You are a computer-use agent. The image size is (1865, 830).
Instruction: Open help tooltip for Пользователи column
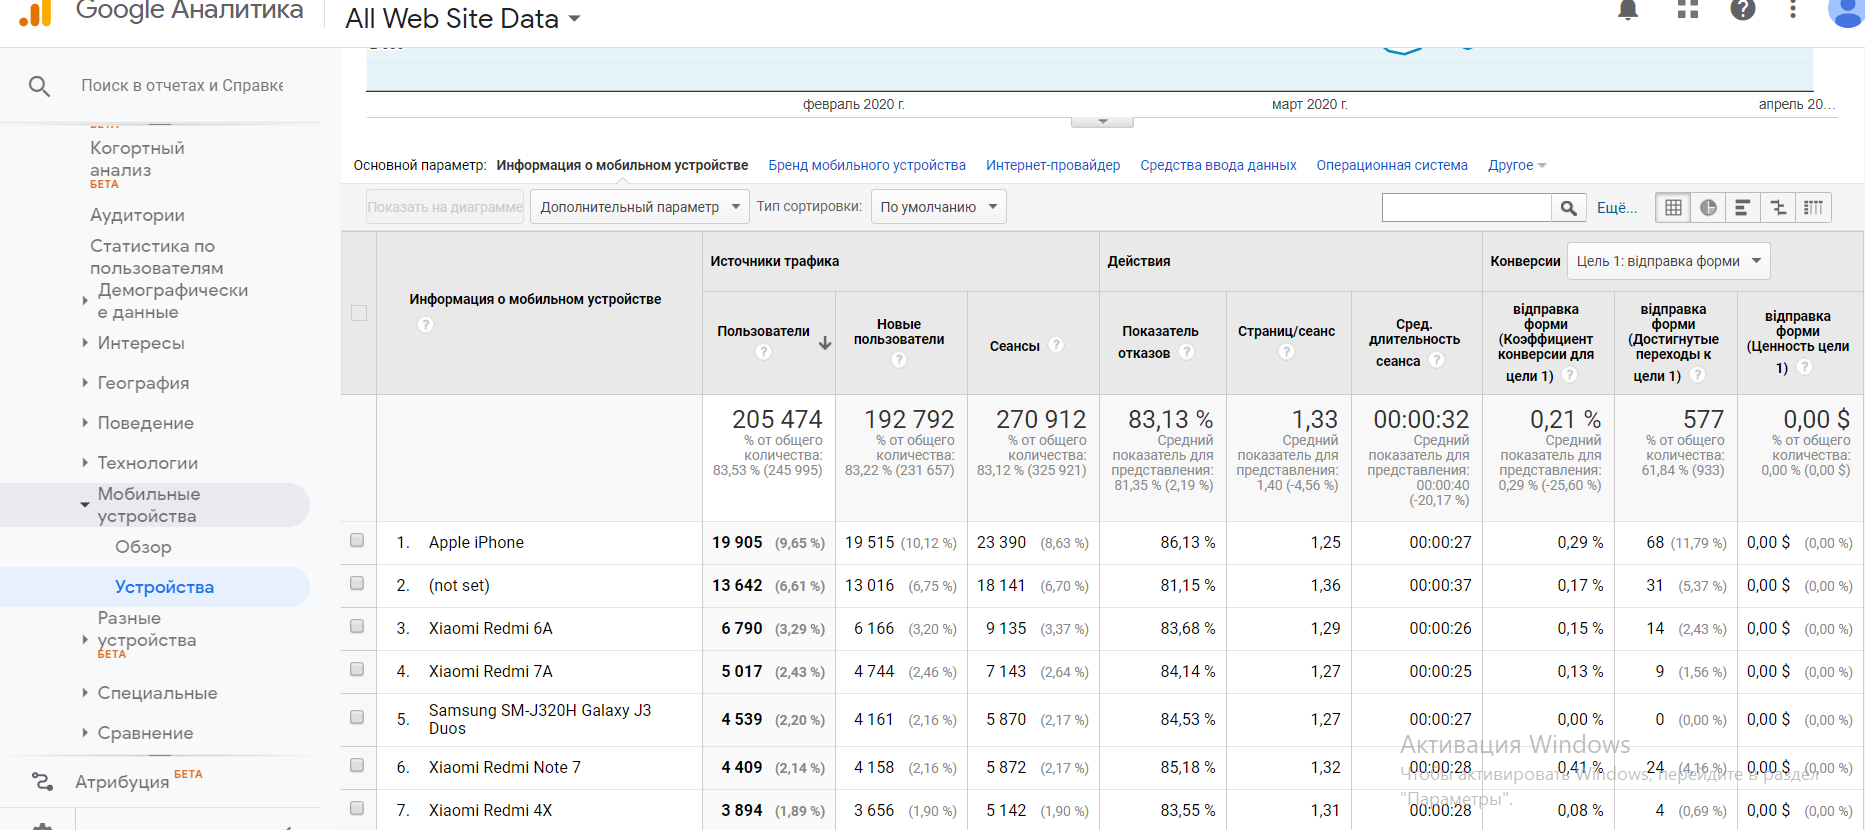tap(764, 352)
